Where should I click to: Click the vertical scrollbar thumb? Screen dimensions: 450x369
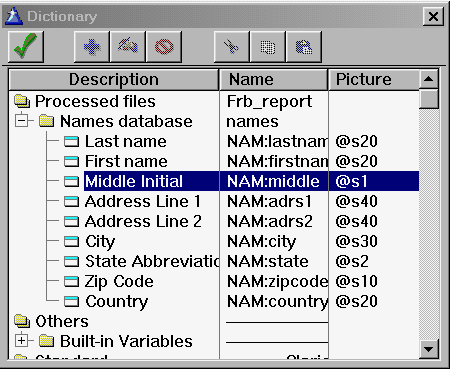coord(428,99)
